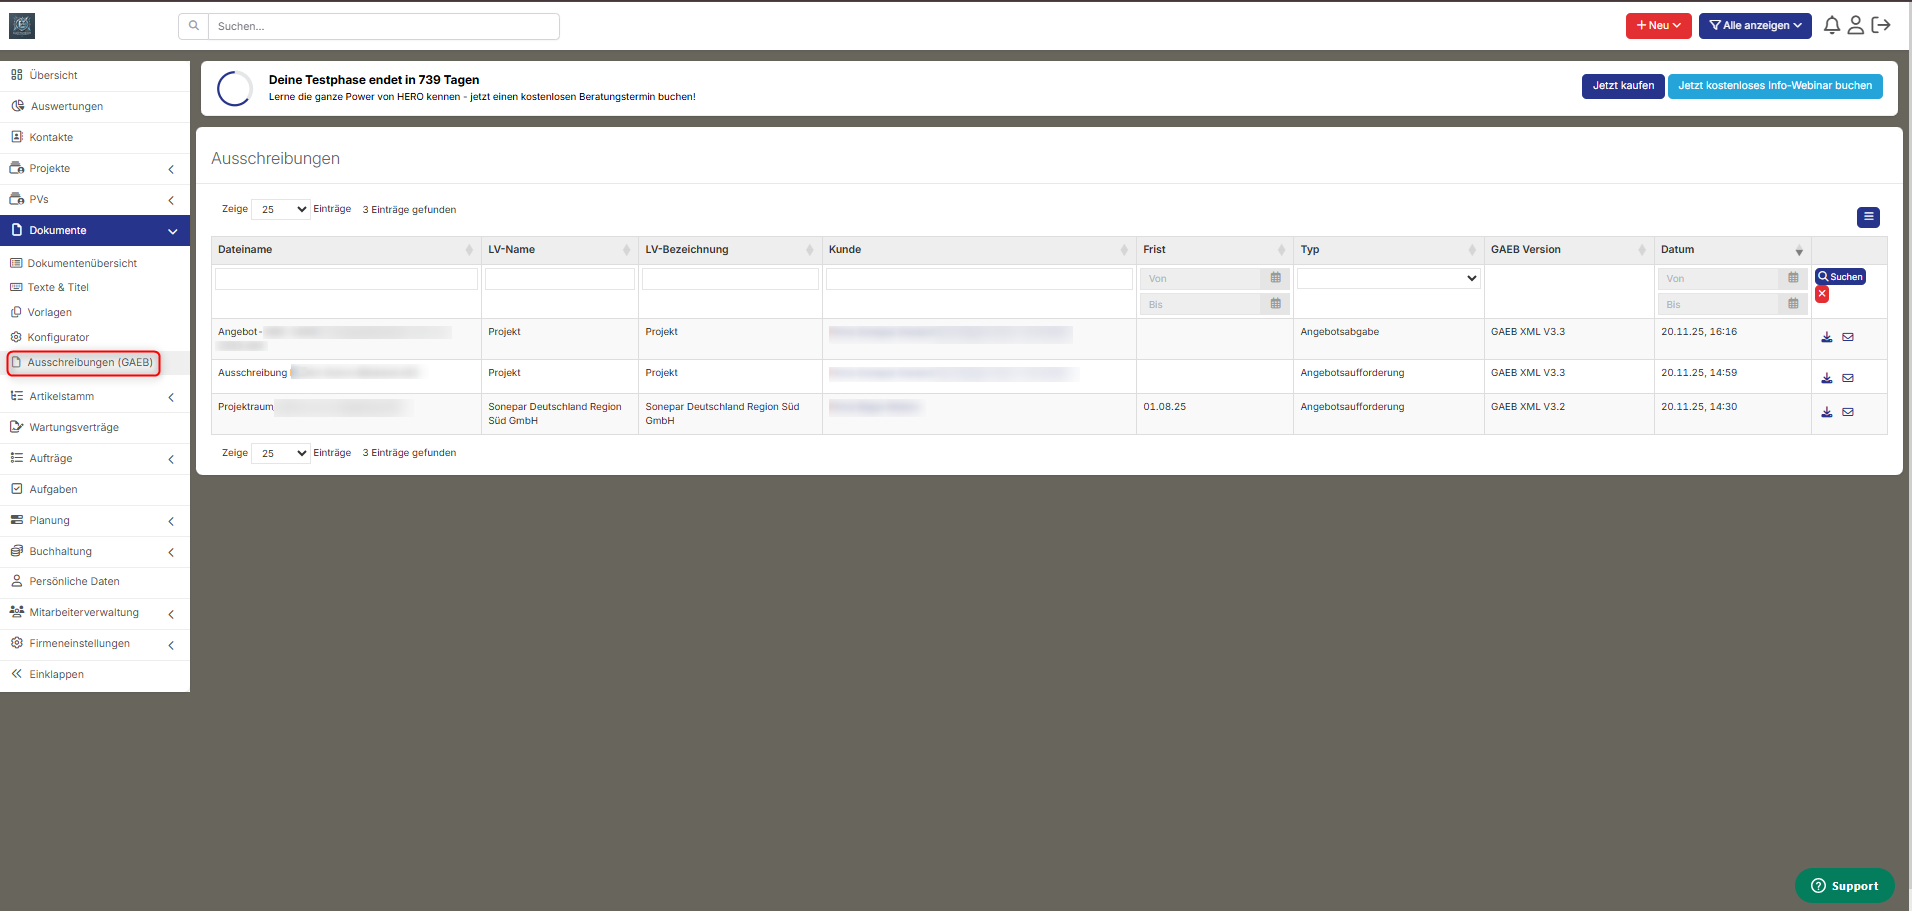Collapse the sidebar via Einklappen

[56, 675]
